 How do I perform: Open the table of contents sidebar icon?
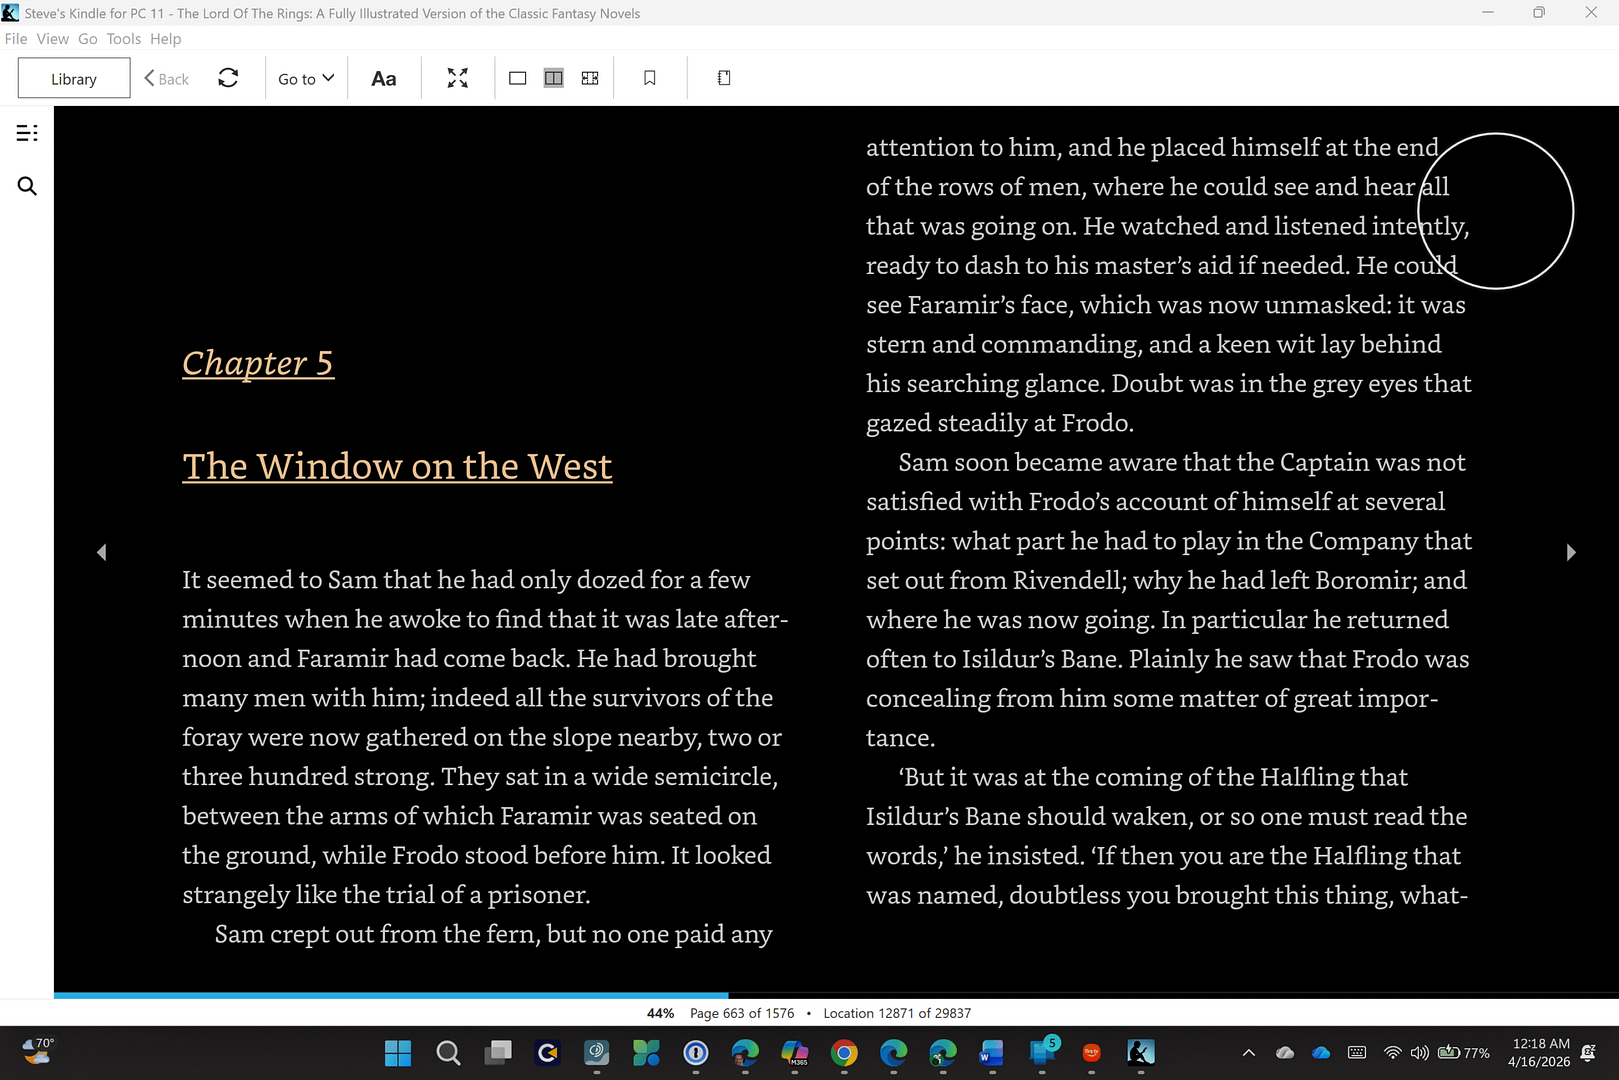[27, 133]
